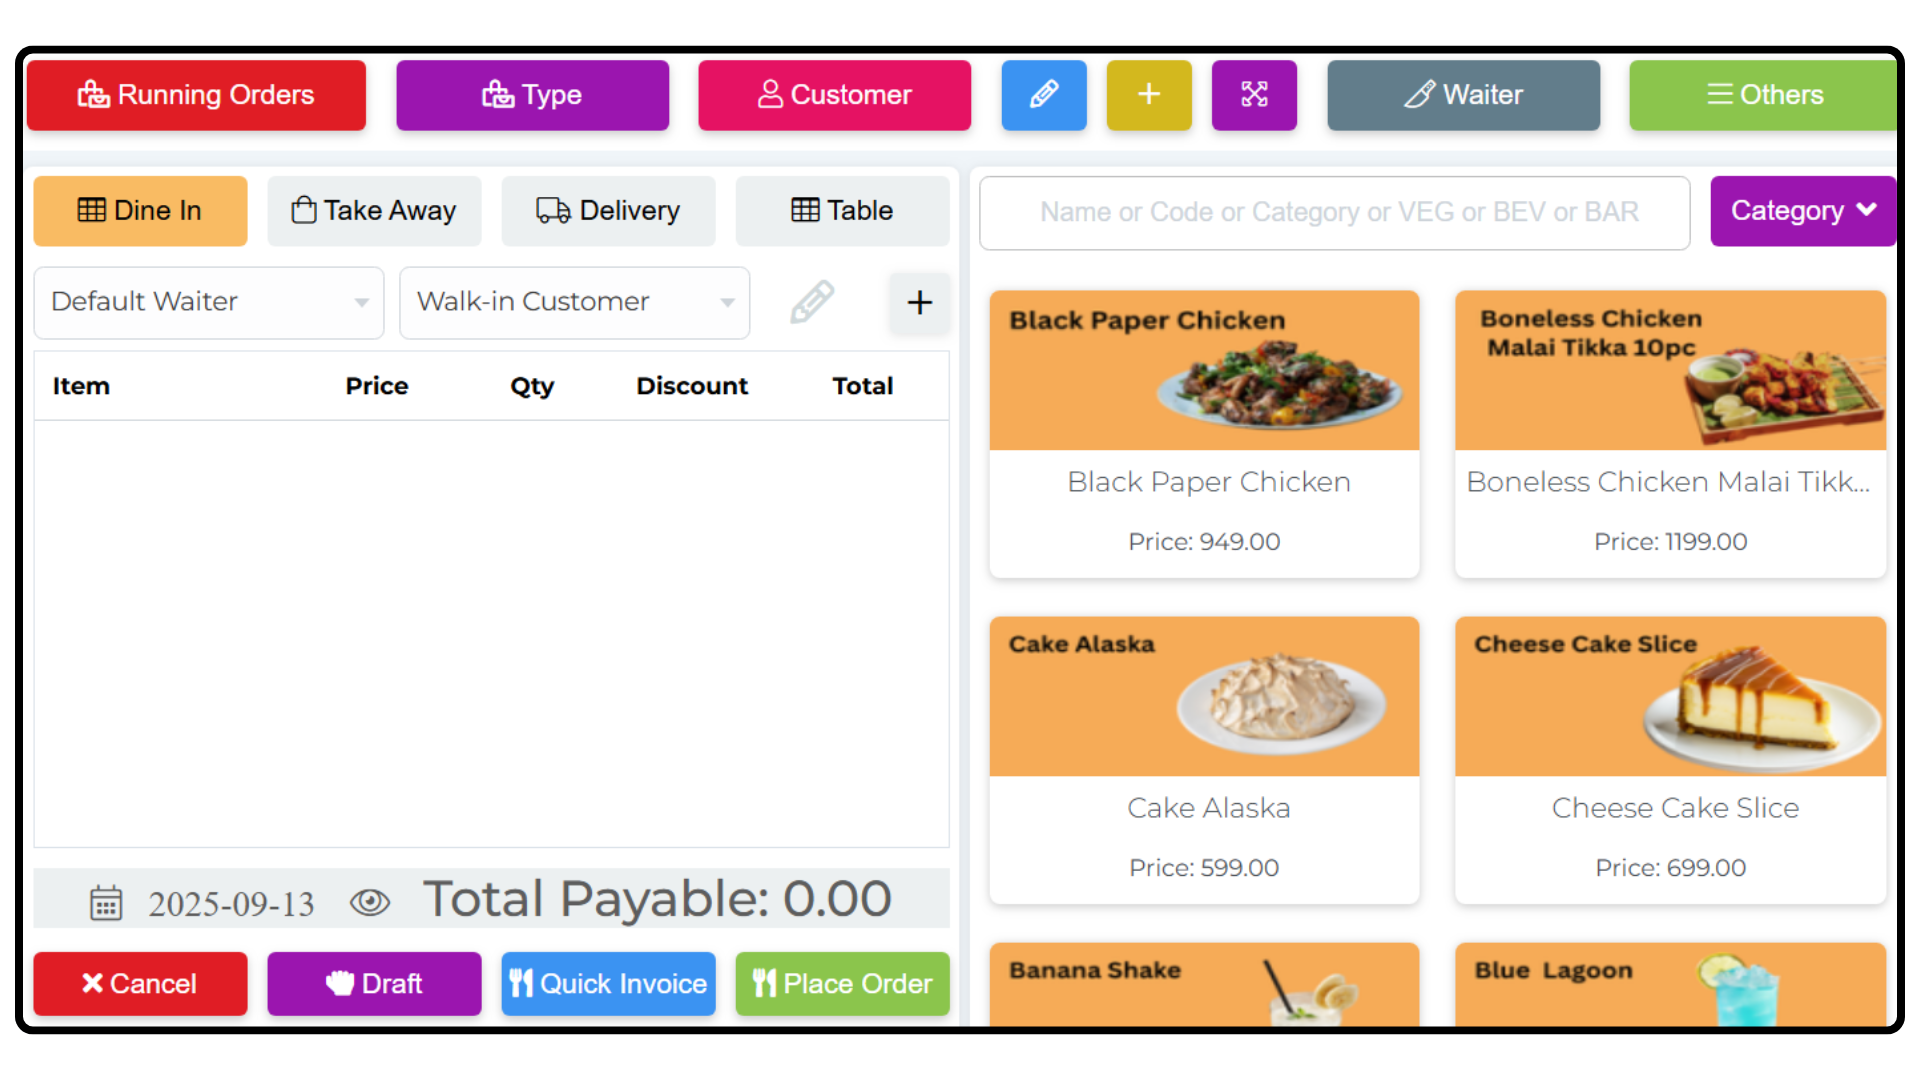The width and height of the screenshot is (1920, 1080).
Task: Select the Dine In order type
Action: tap(140, 211)
